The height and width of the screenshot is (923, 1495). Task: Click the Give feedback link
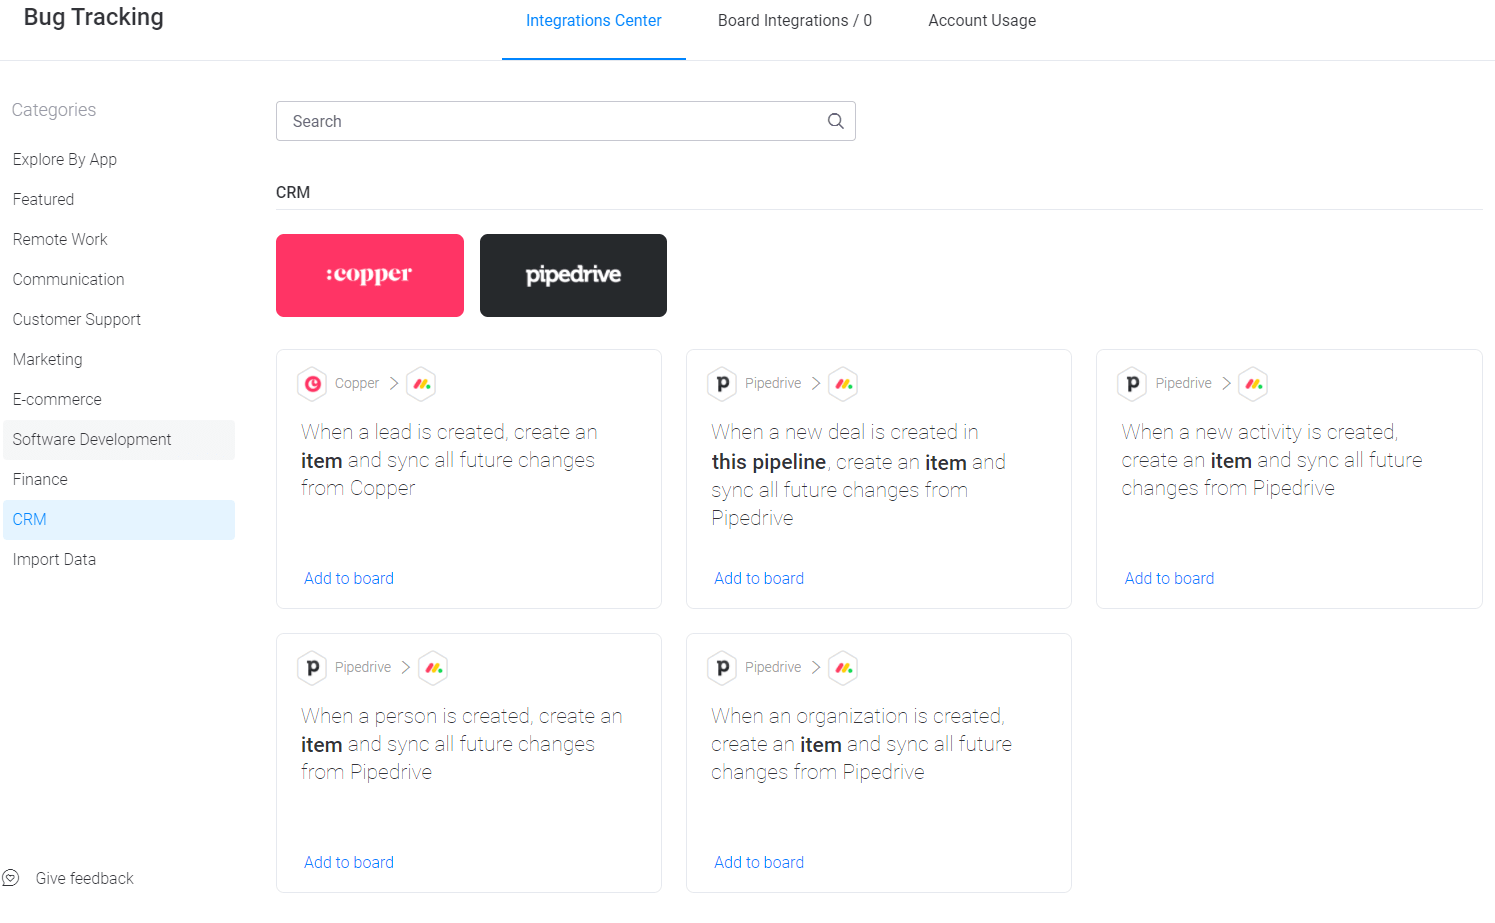click(84, 878)
